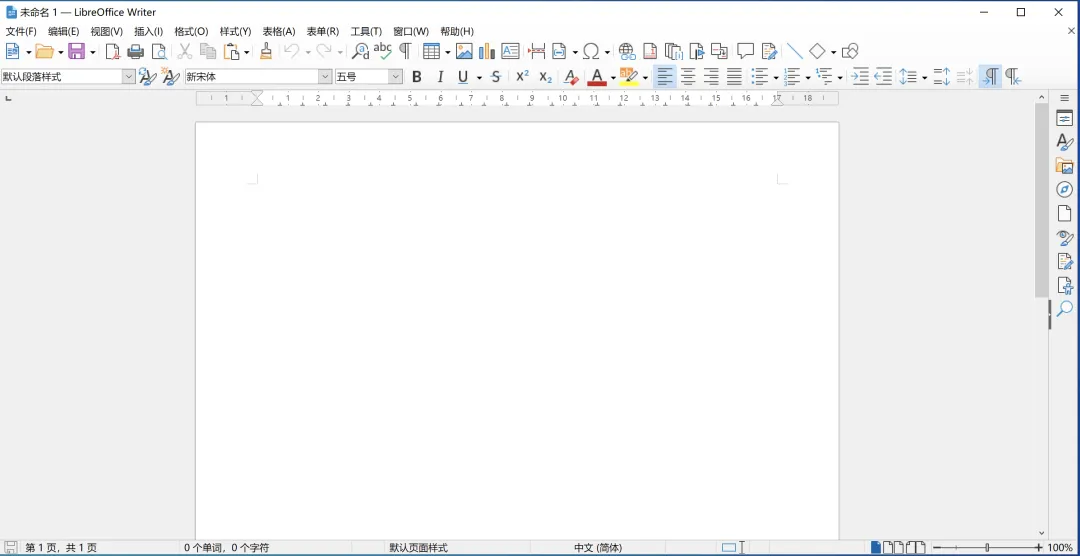Image resolution: width=1080 pixels, height=556 pixels.
Task: Click the 100% zoom level
Action: pyautogui.click(x=1061, y=548)
